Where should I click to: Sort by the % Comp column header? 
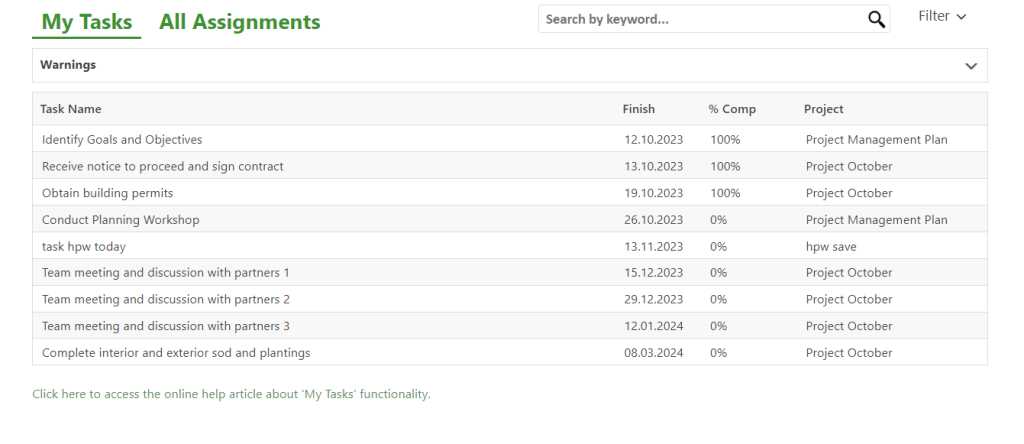(732, 109)
